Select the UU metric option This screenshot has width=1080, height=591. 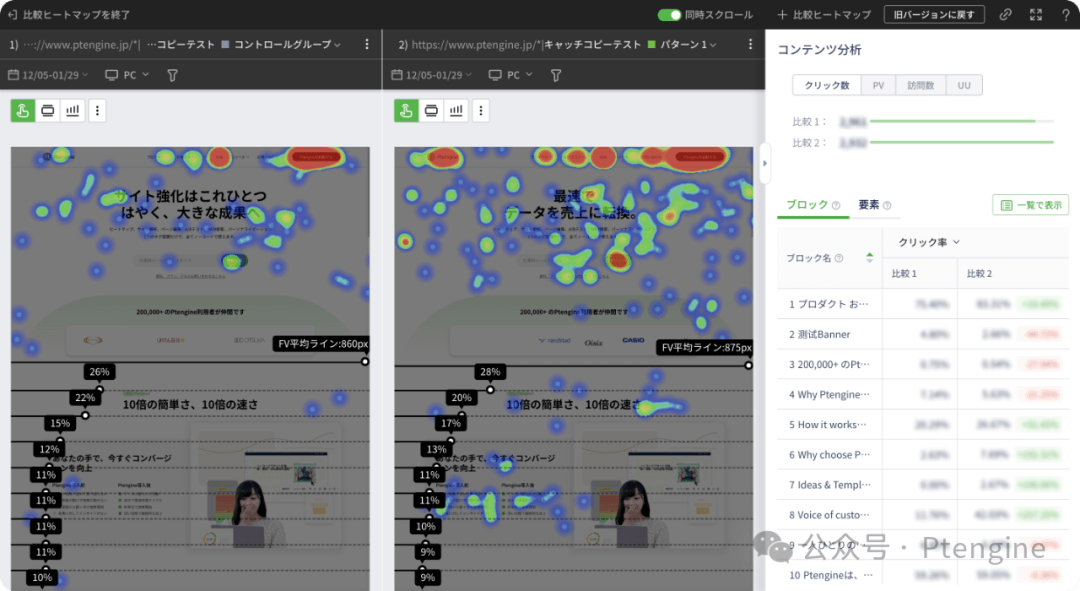tap(963, 86)
